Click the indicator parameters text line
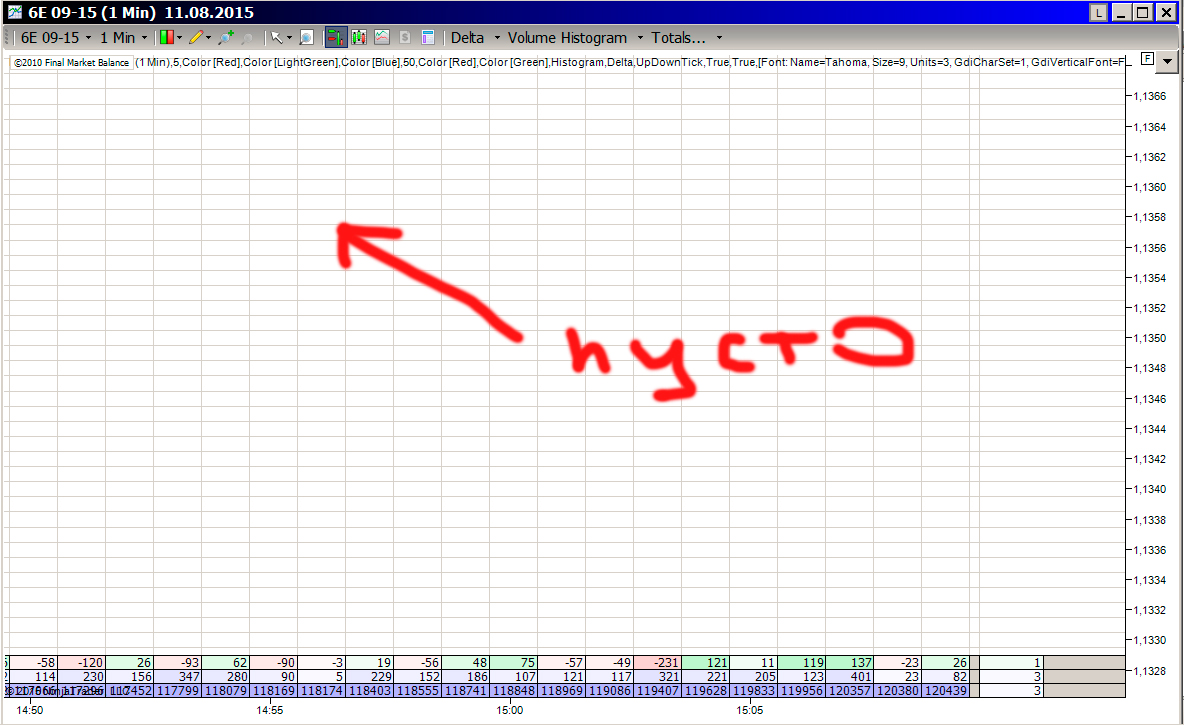The width and height of the screenshot is (1184, 725). point(631,62)
